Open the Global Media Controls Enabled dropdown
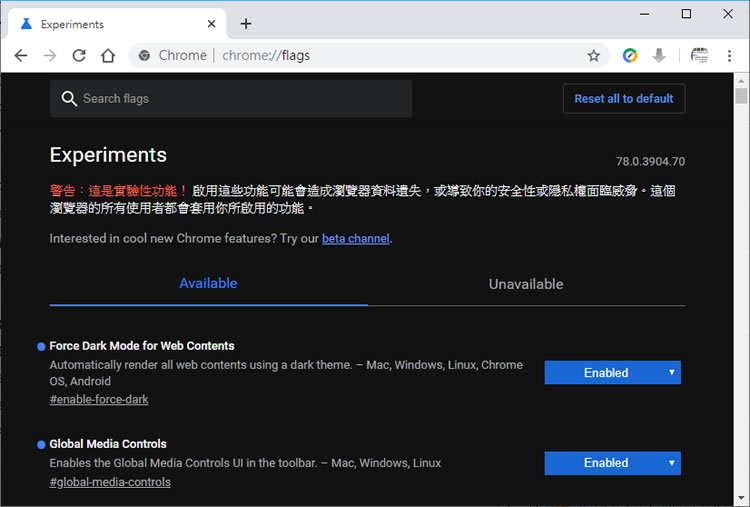This screenshot has width=750, height=507. [612, 463]
